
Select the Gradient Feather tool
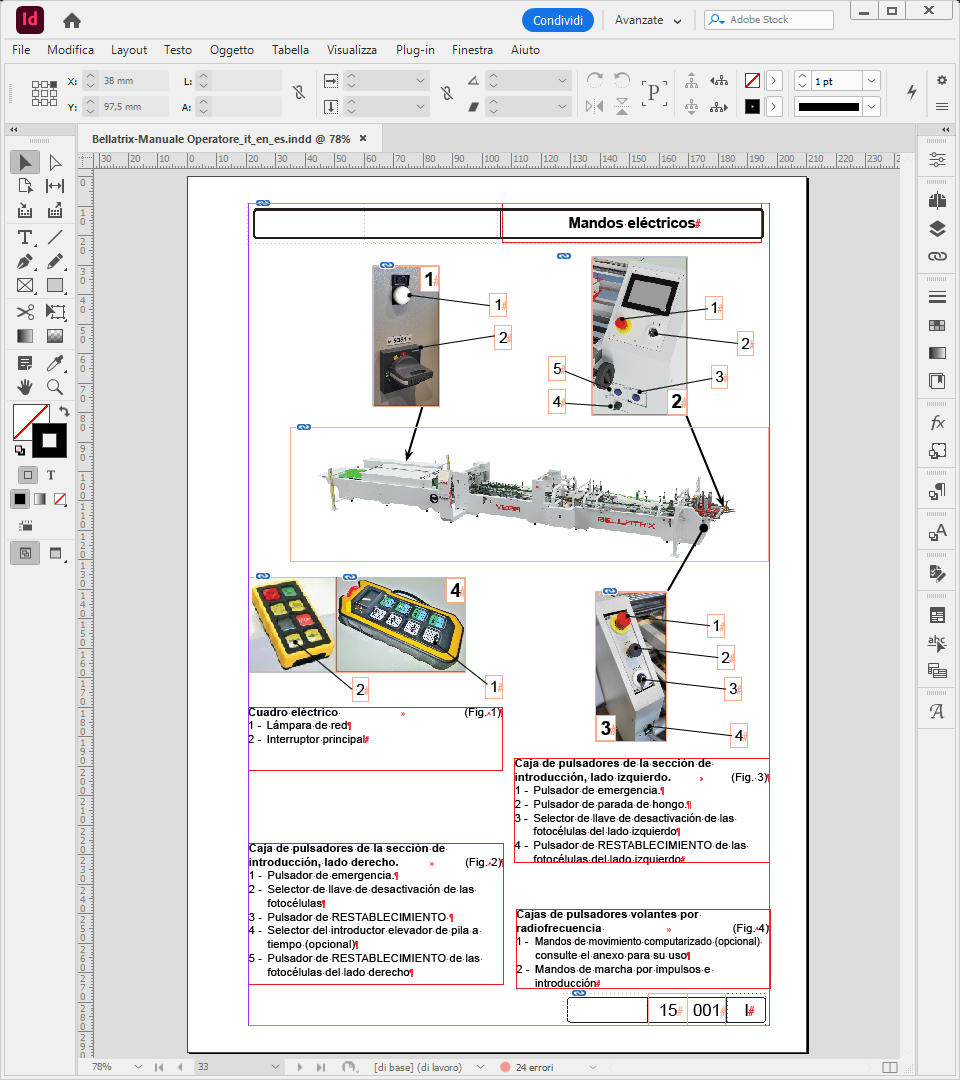click(x=55, y=336)
